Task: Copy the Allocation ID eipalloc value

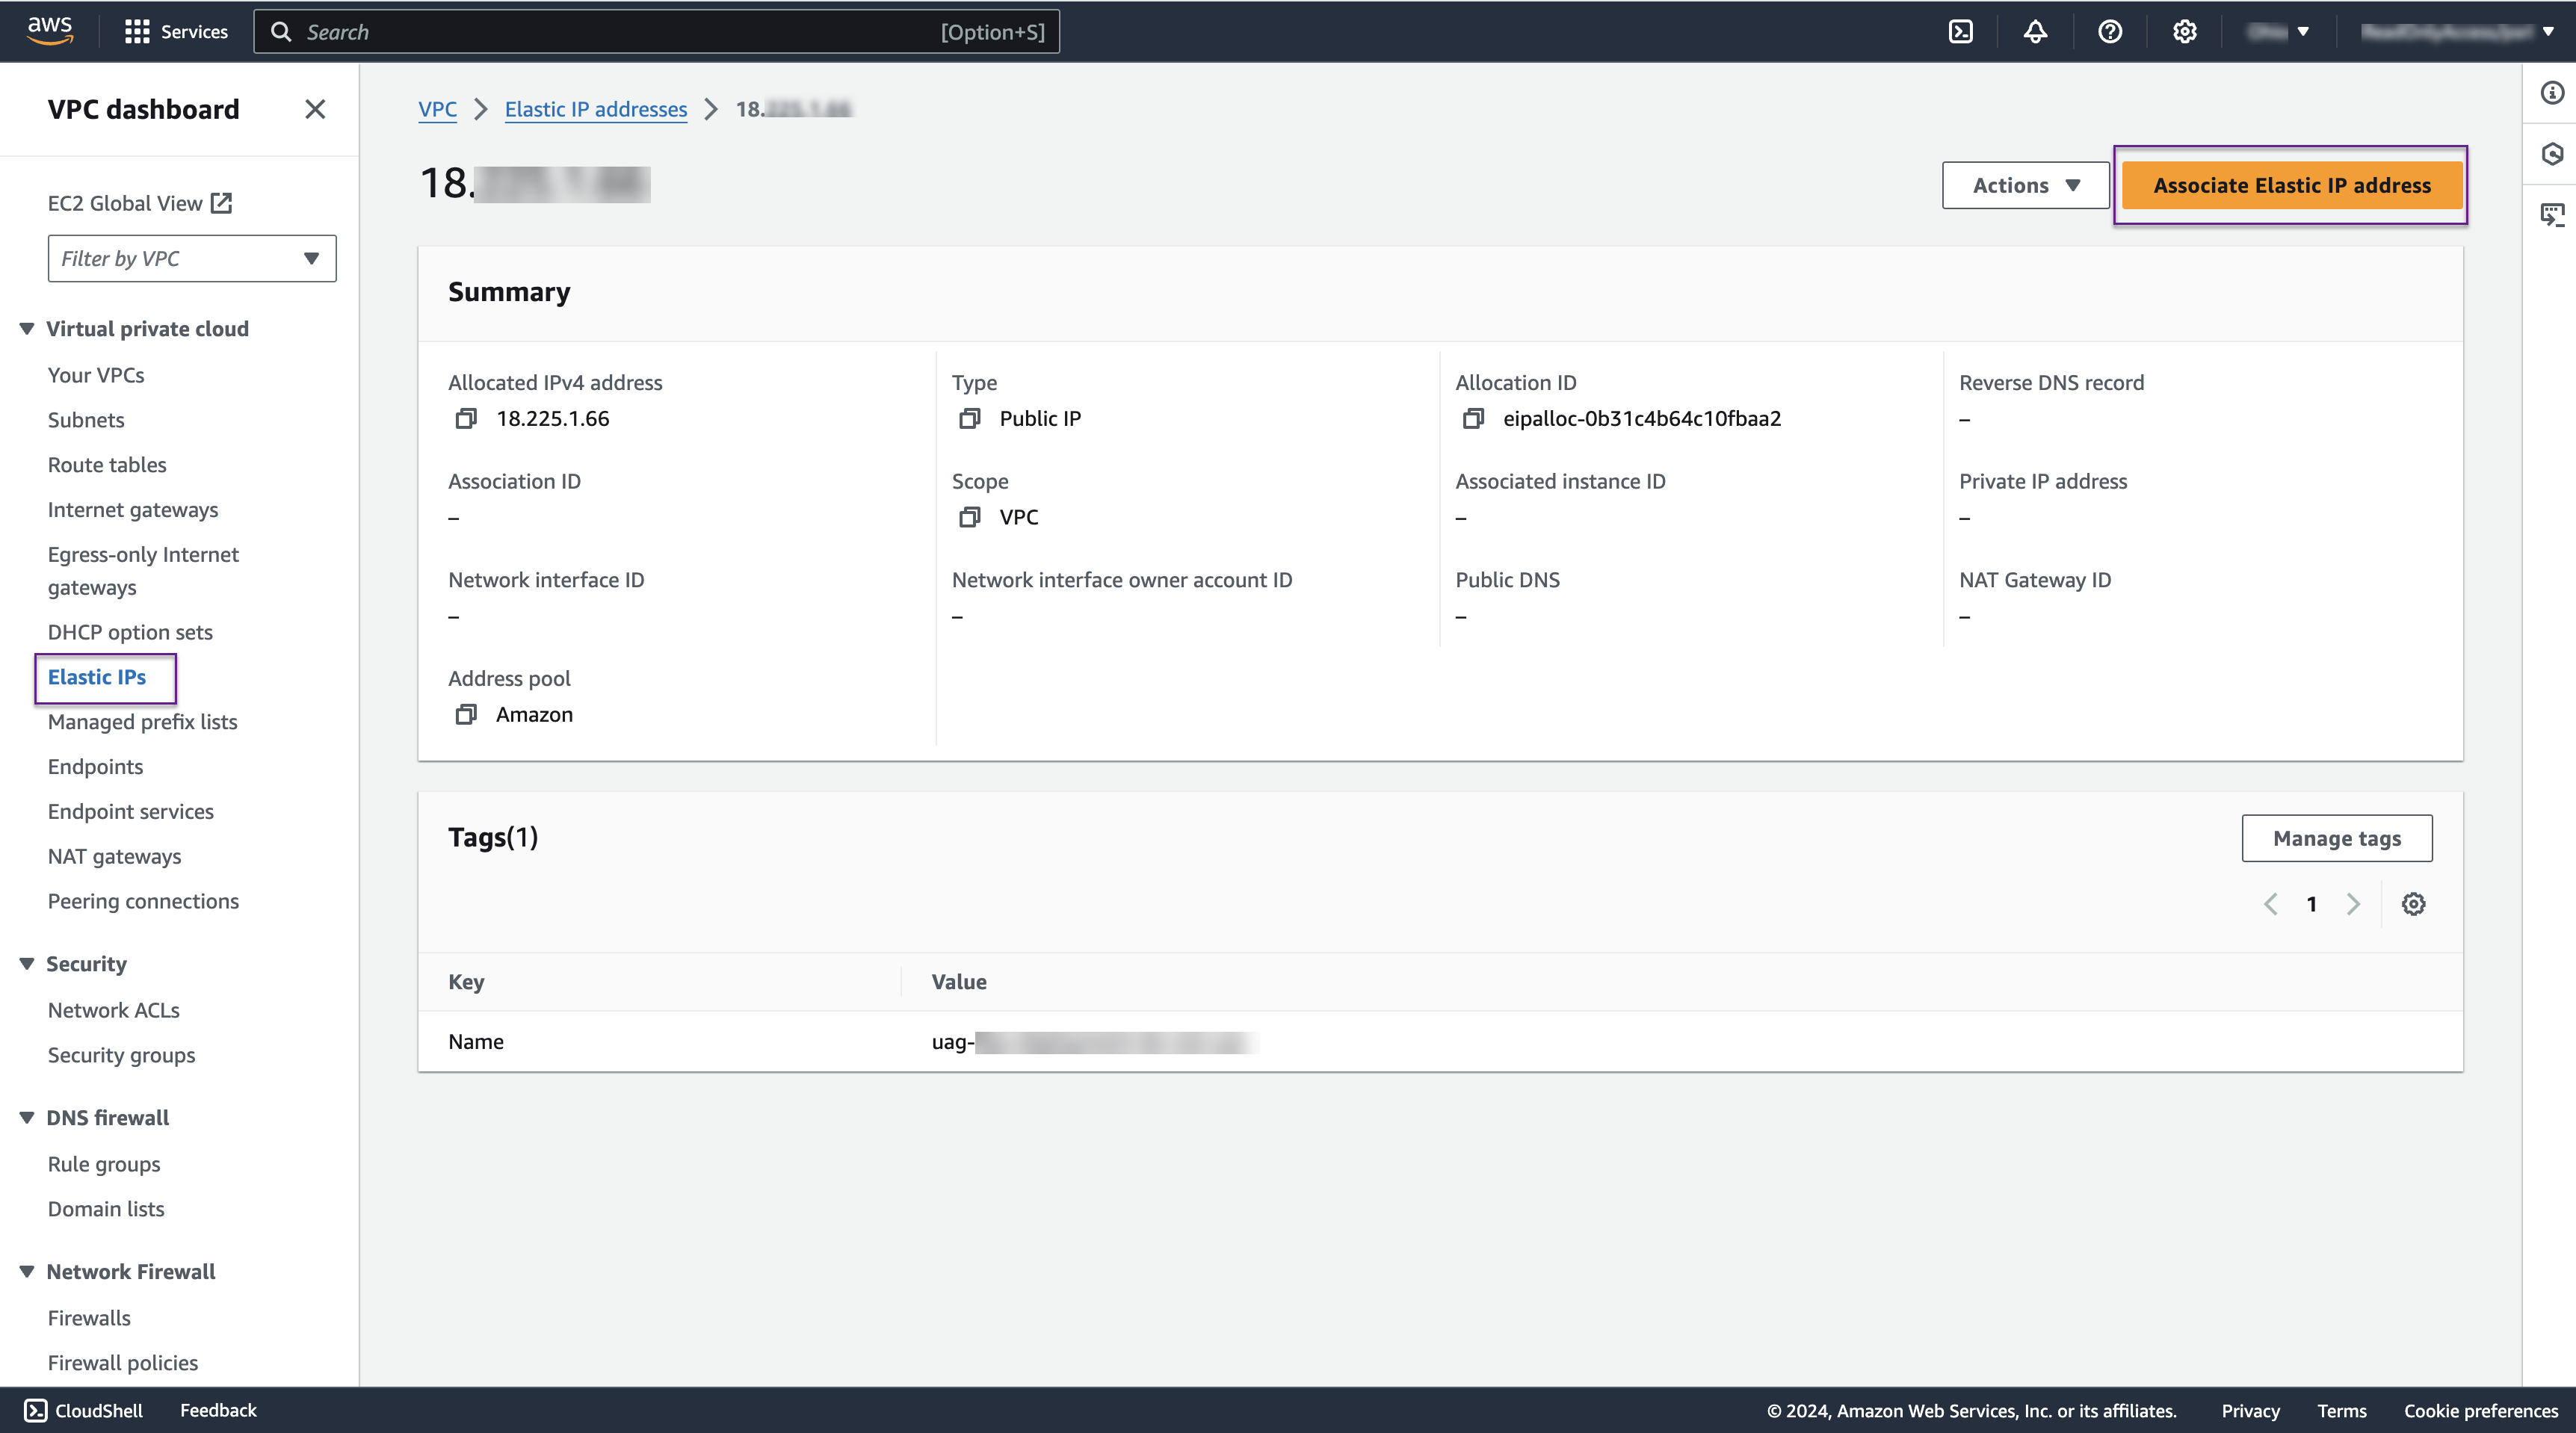Action: click(x=1473, y=418)
